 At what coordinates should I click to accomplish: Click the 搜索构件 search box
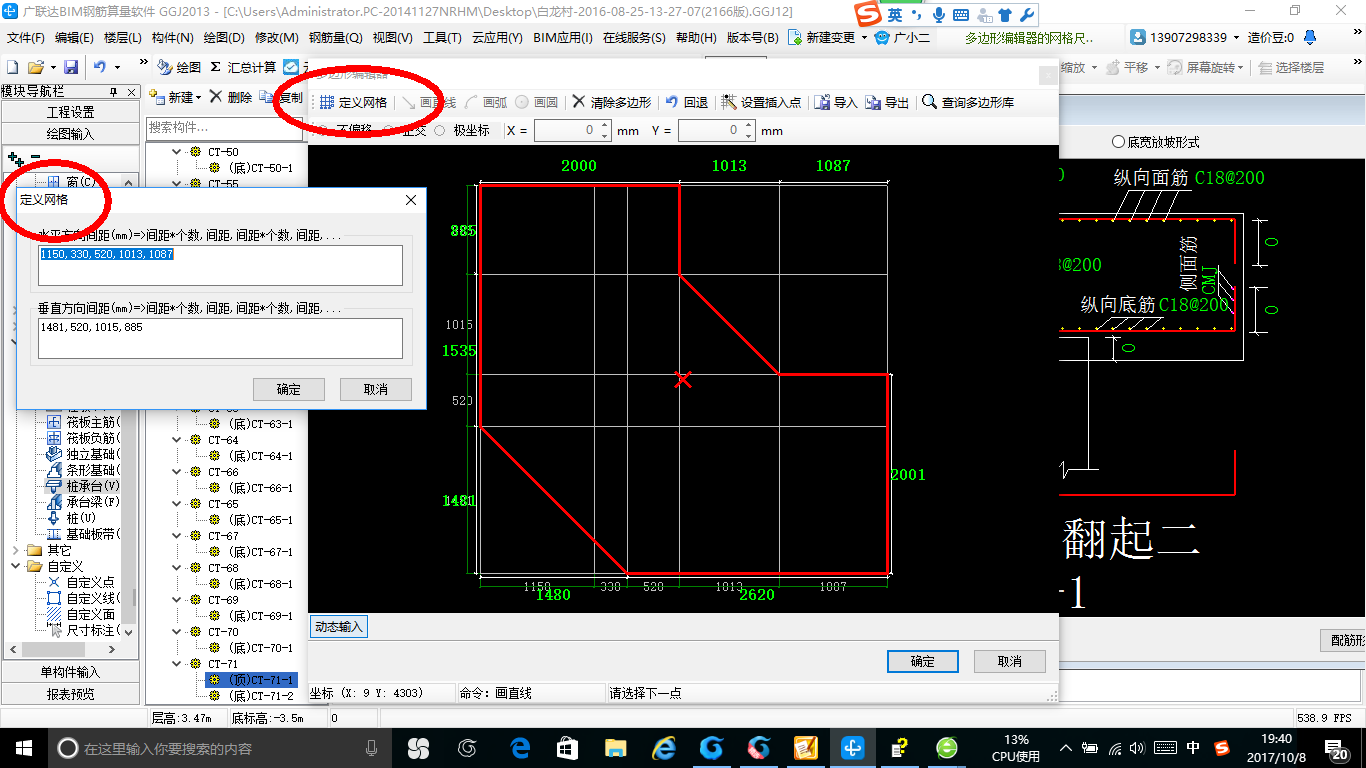224,128
